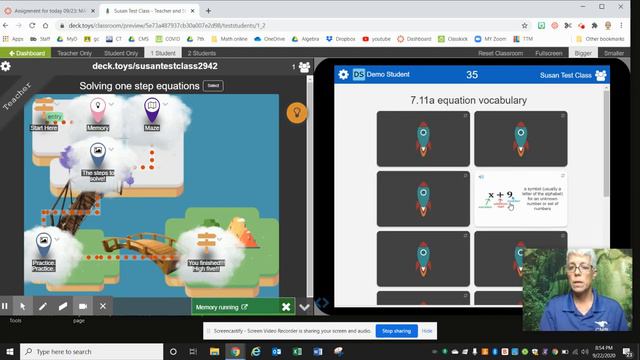Open the student view settings gear
640x360 pixels.
(x=344, y=75)
